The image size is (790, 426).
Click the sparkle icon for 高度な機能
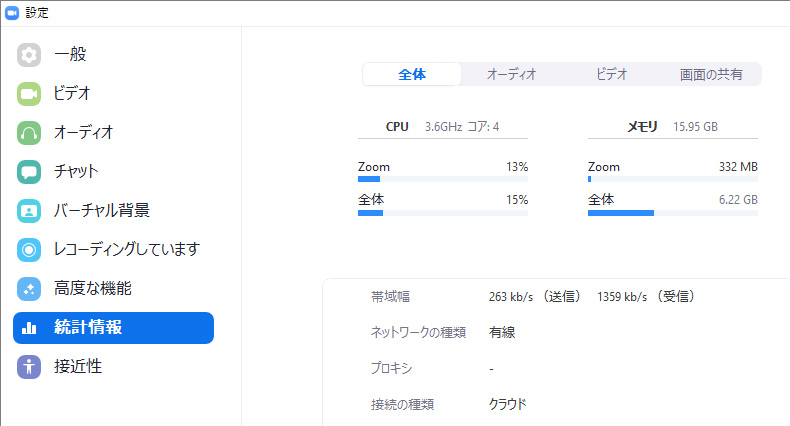(x=29, y=289)
